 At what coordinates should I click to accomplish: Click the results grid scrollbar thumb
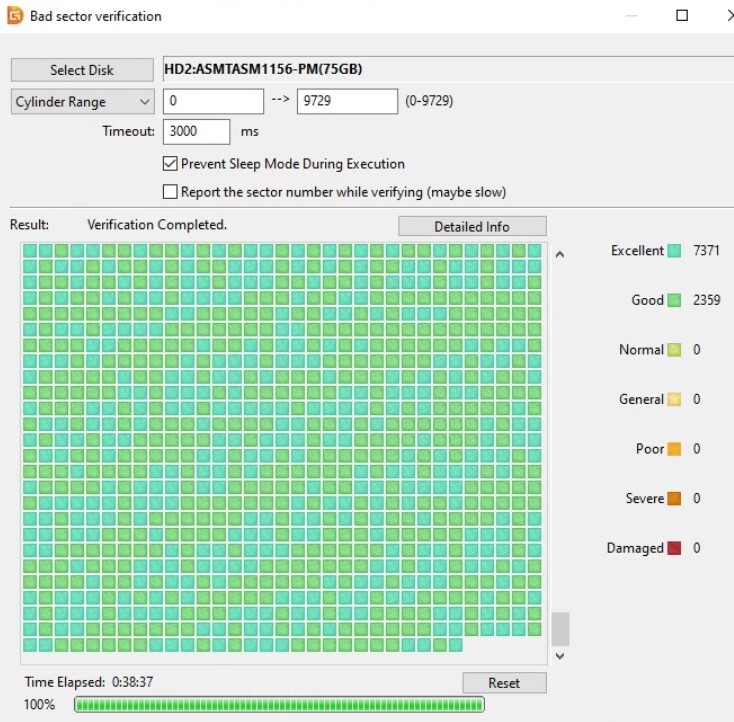560,629
